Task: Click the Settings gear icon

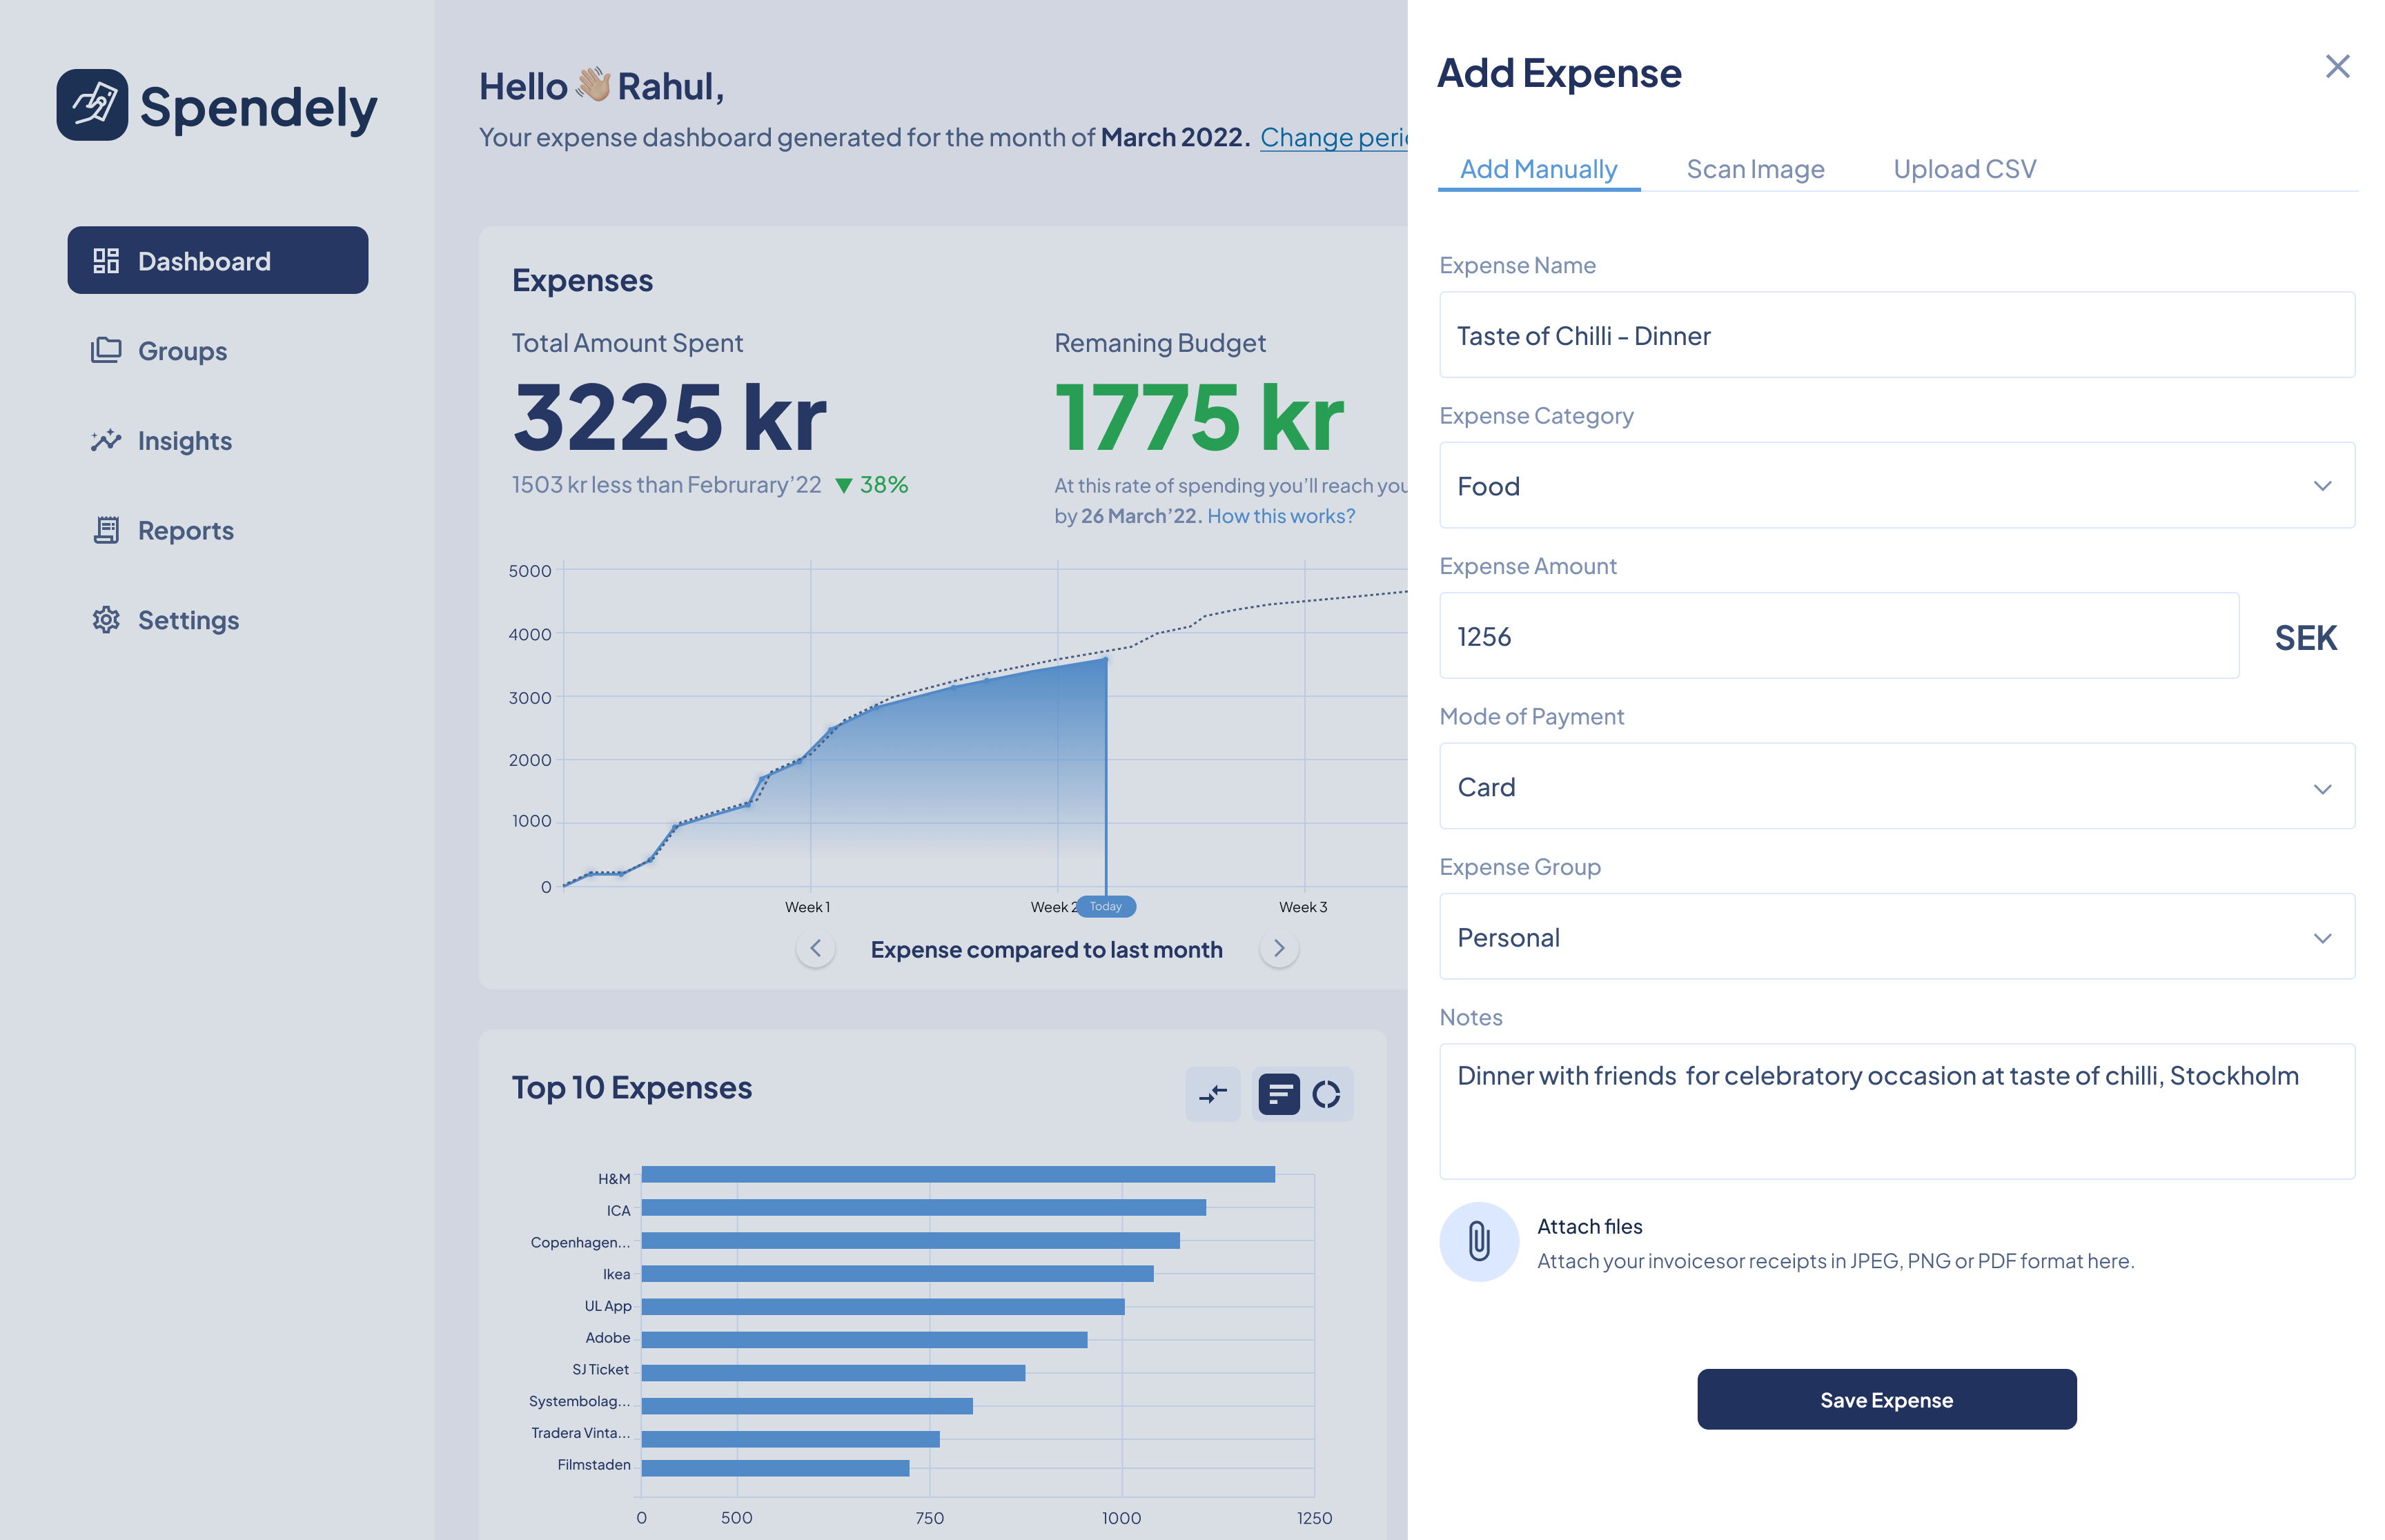Action: tap(106, 620)
